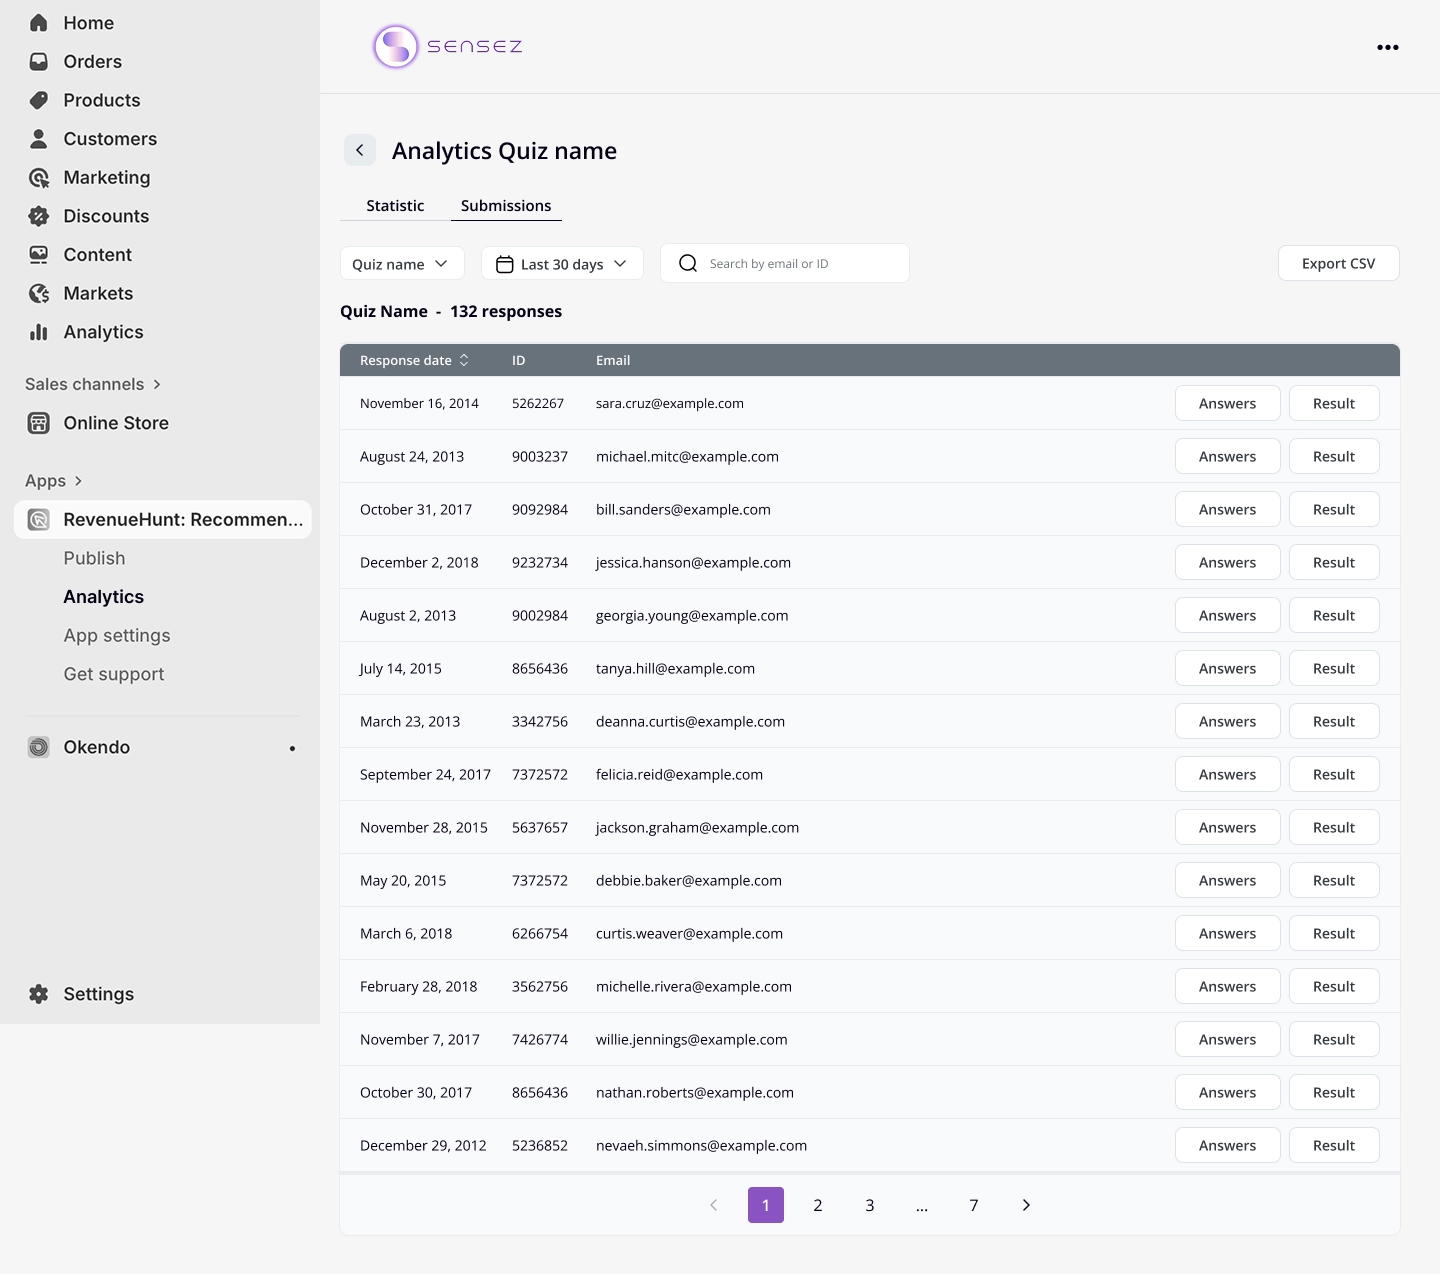Click the Home icon in sidebar
The width and height of the screenshot is (1440, 1274).
[39, 23]
